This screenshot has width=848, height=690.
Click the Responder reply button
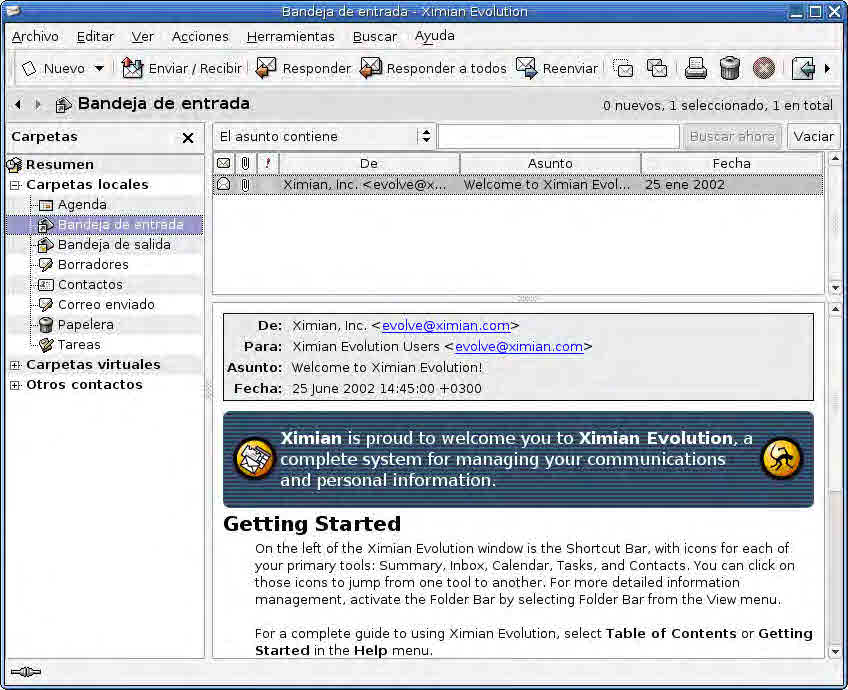[x=303, y=69]
